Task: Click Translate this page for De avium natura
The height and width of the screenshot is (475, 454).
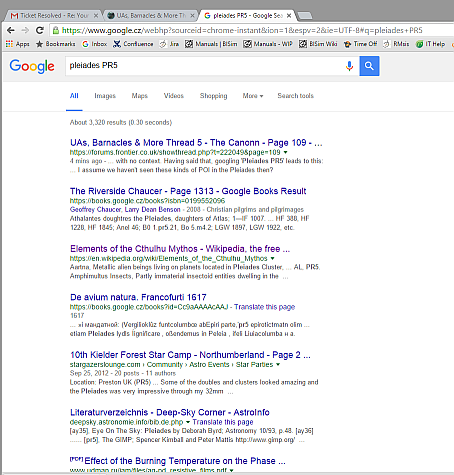Action: tap(264, 307)
